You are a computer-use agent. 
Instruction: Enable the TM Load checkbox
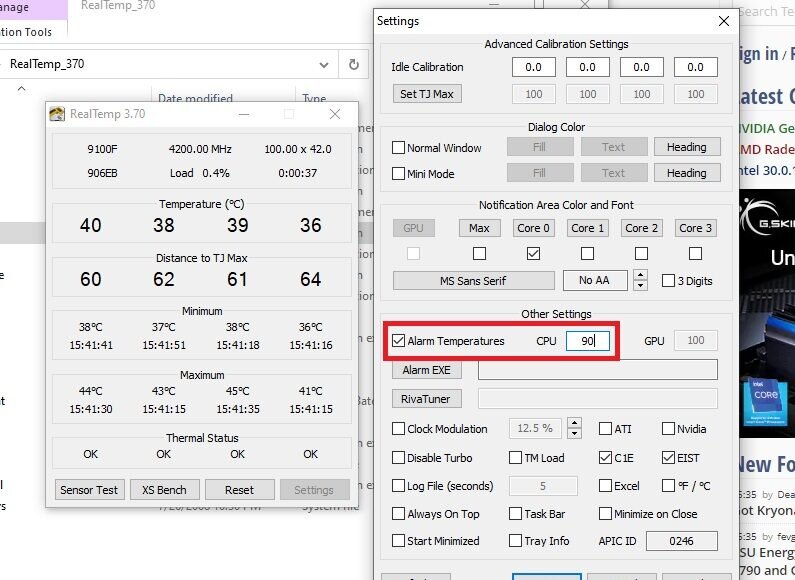point(515,457)
